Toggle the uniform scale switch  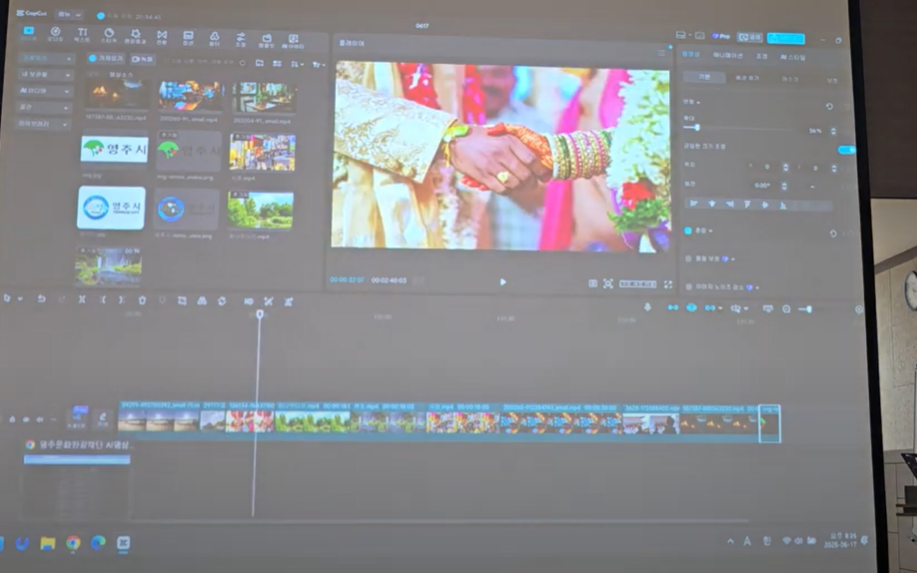coord(846,150)
